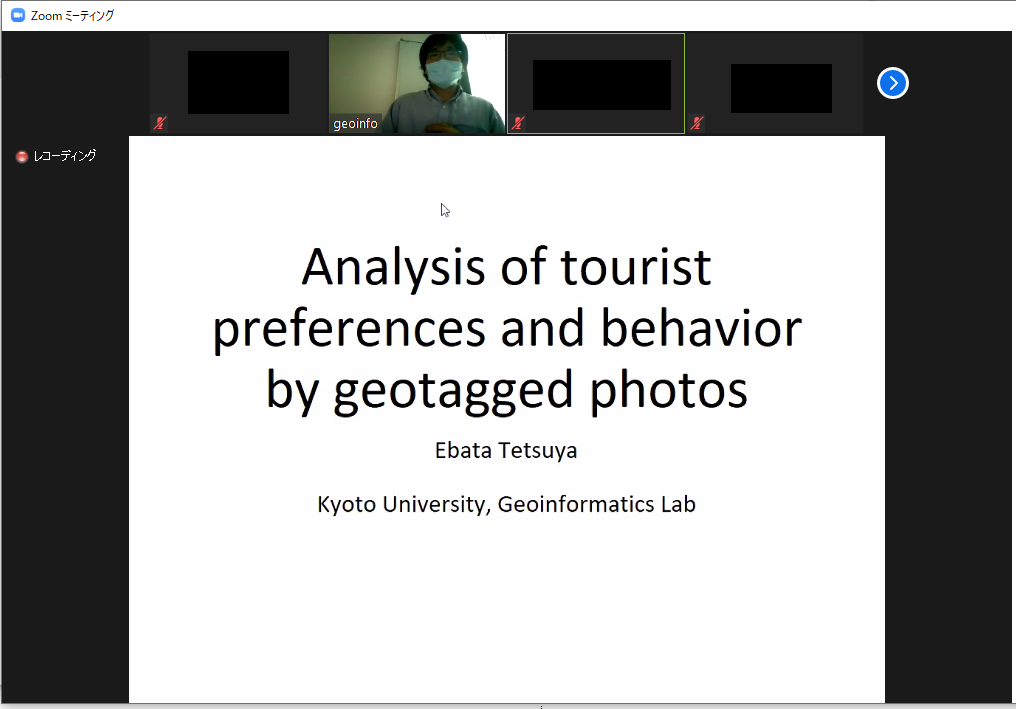Viewport: 1016px width, 709px height.
Task: Click muted mic icon on fourth participant tile
Action: (x=697, y=122)
